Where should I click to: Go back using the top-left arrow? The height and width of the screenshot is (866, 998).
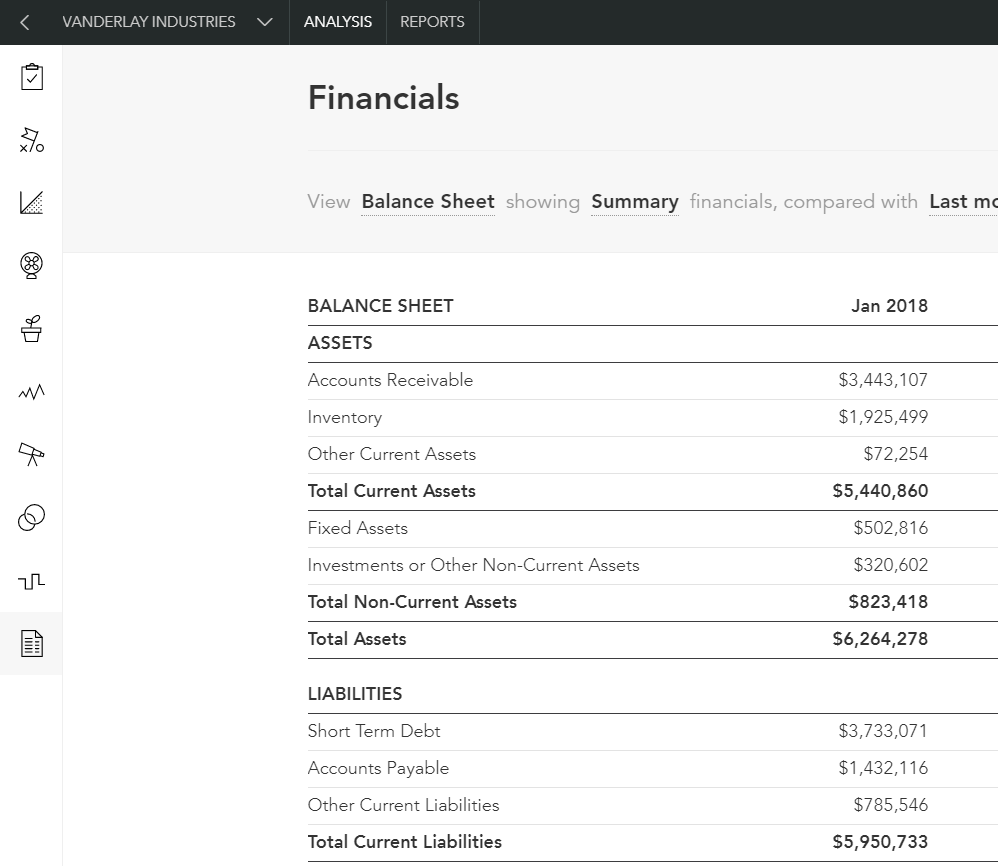click(x=24, y=22)
